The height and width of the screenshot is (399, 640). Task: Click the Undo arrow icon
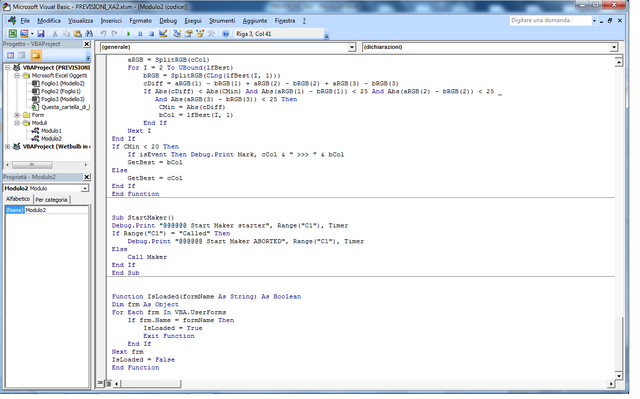tap(103, 34)
